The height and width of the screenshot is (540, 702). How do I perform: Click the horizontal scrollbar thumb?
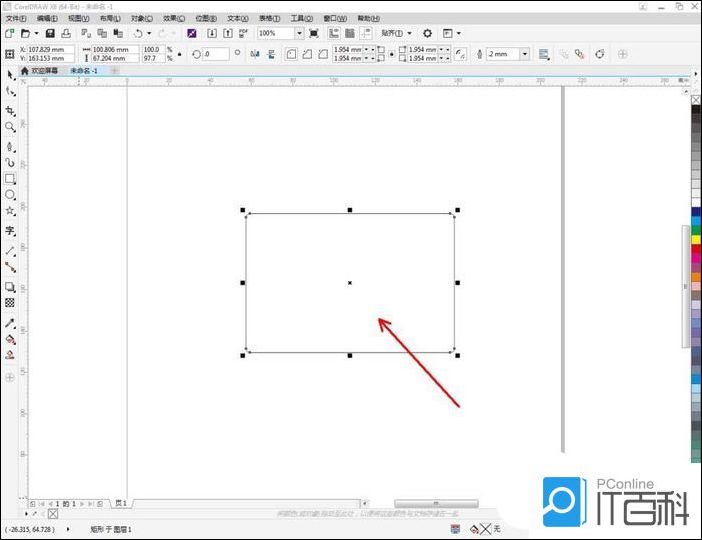click(x=436, y=504)
